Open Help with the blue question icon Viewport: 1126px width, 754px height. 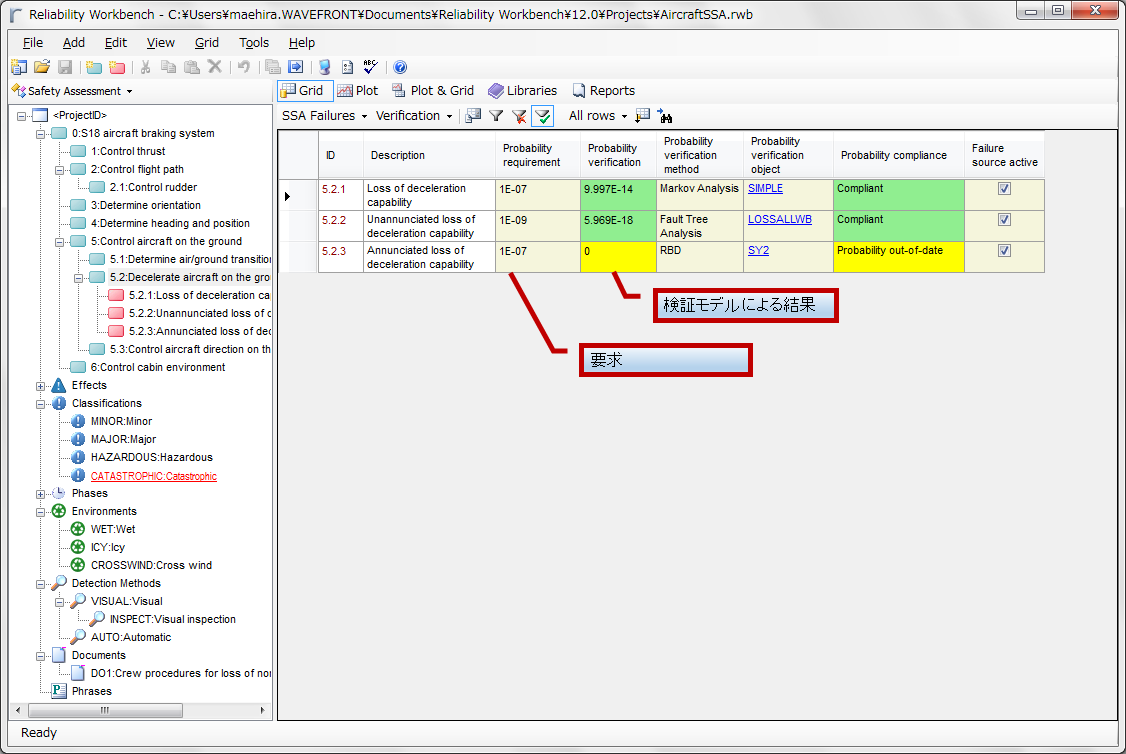pos(400,67)
